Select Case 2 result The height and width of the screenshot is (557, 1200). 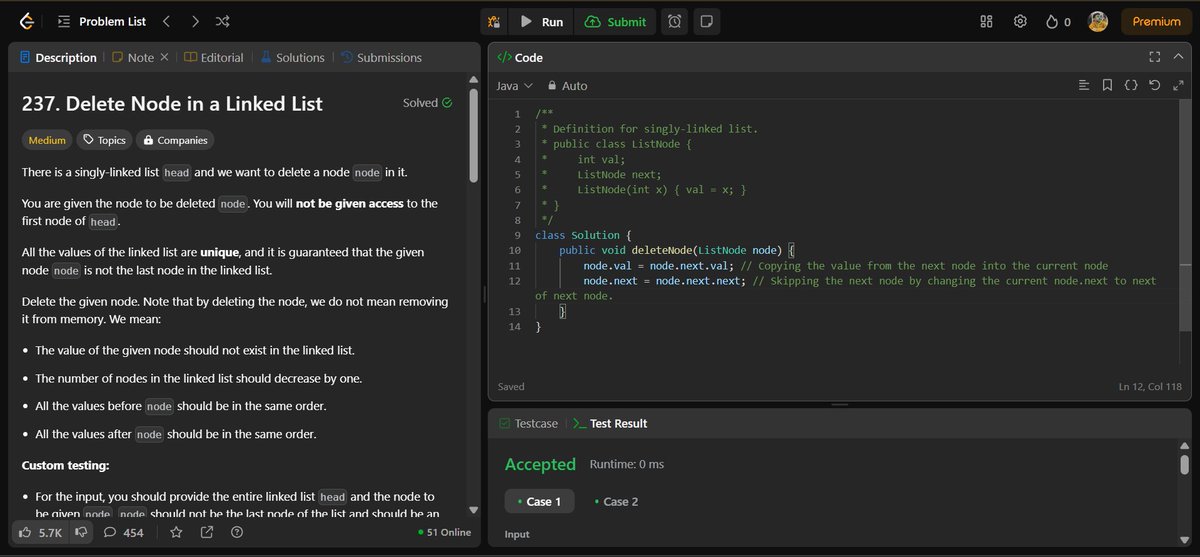coord(616,501)
